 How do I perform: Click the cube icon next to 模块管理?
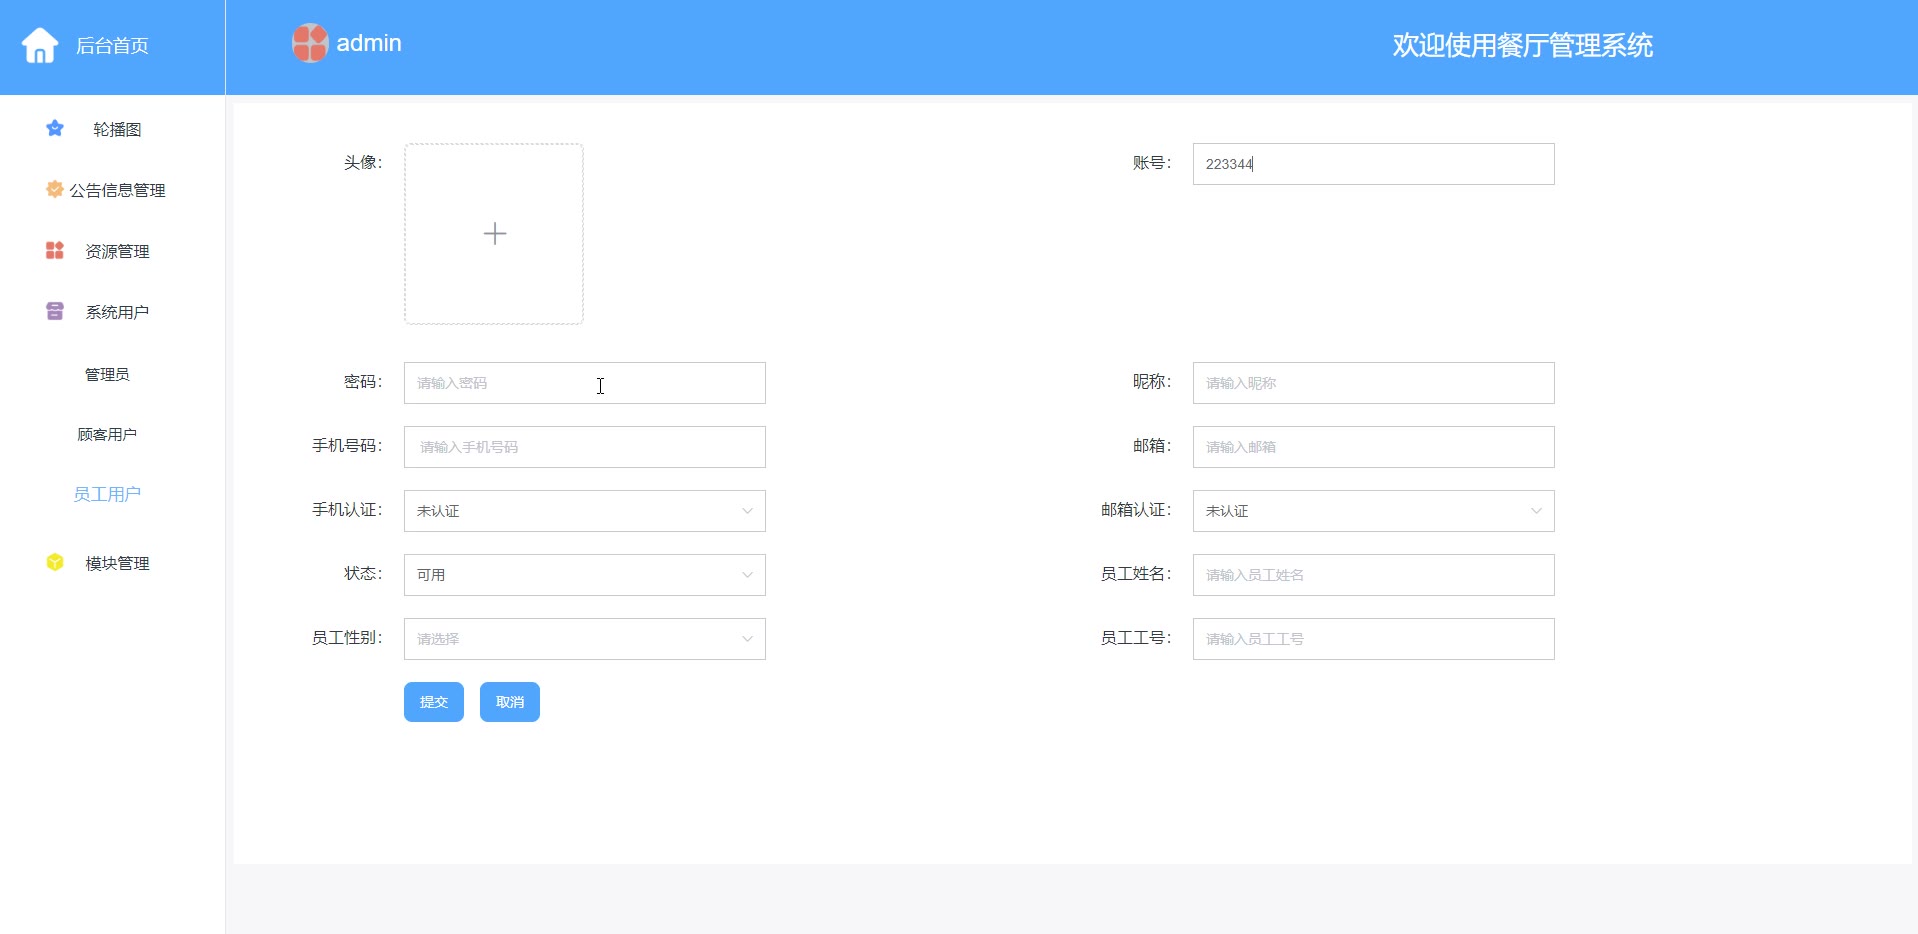pos(55,562)
